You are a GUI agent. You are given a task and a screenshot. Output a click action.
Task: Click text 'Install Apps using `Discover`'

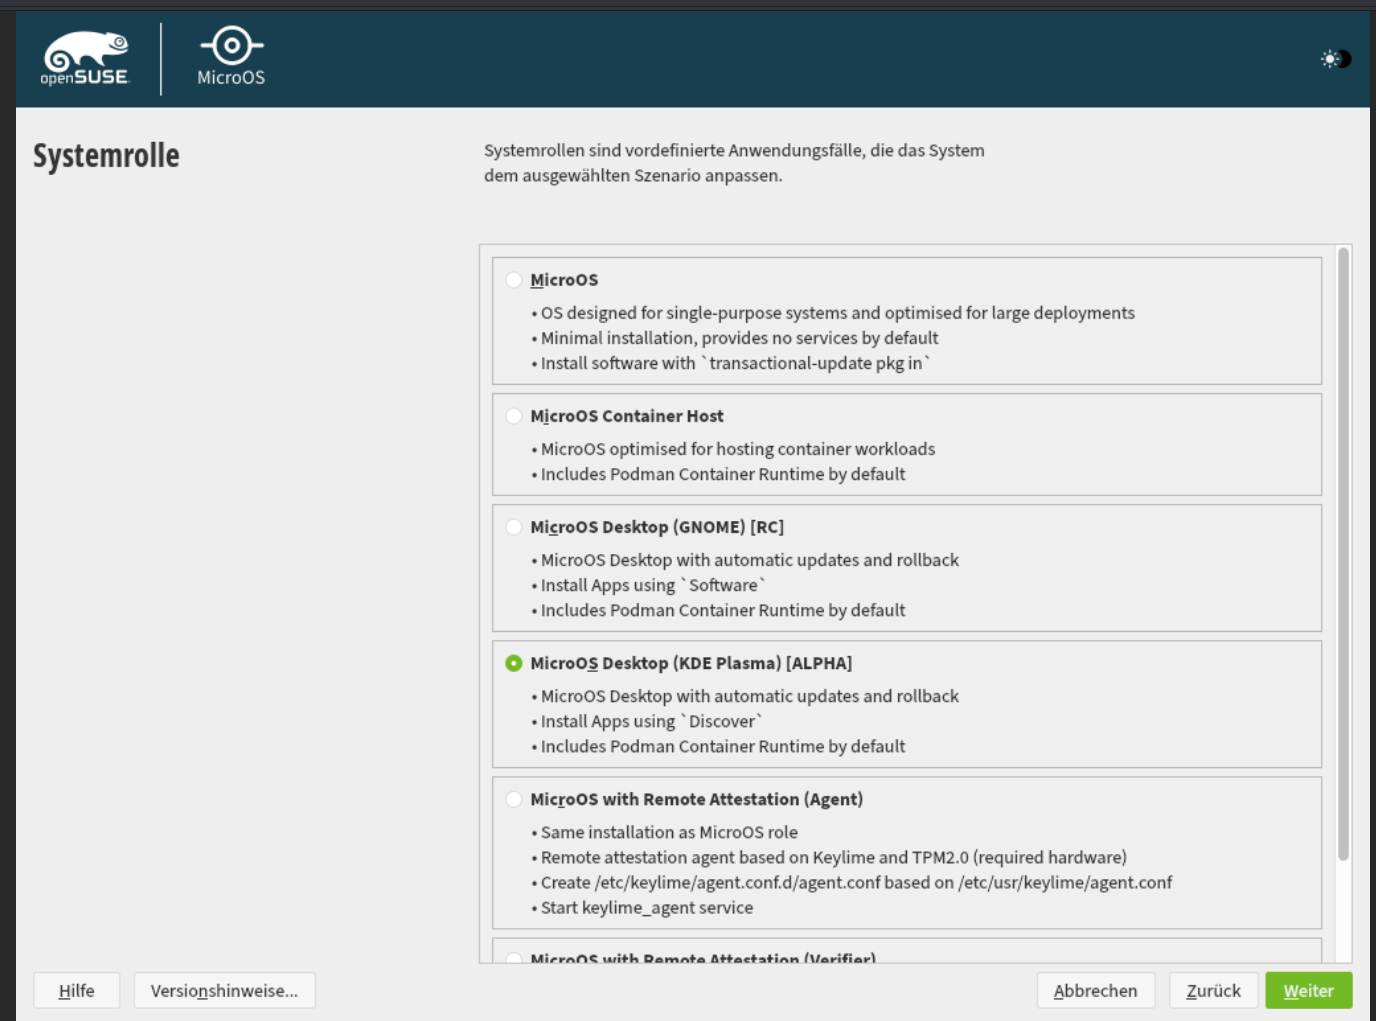(652, 721)
